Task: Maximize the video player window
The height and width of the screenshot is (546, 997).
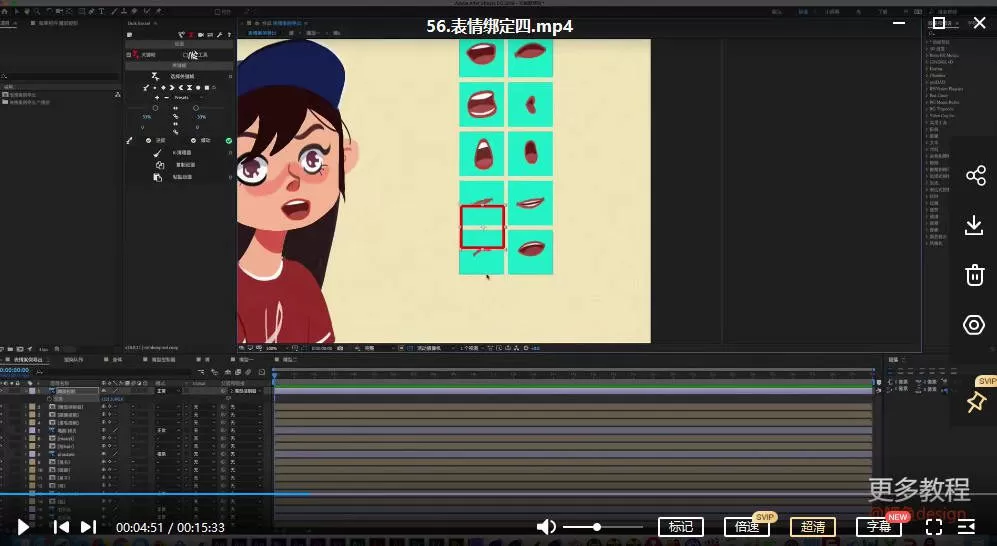Action: 939,22
